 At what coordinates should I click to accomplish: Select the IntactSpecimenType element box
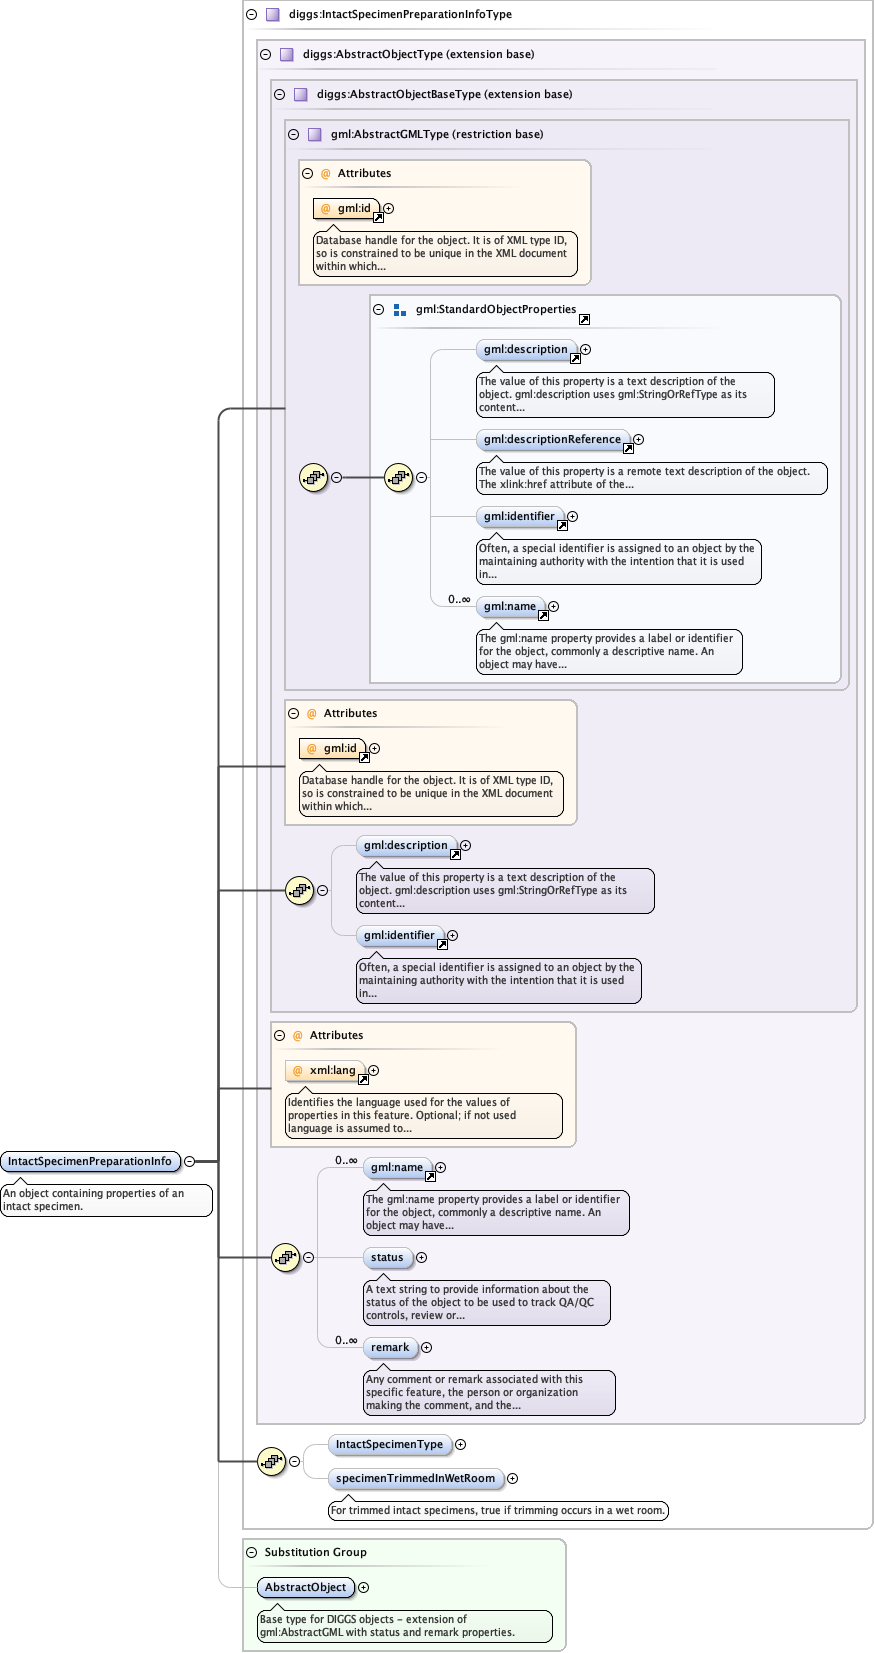(x=389, y=1444)
